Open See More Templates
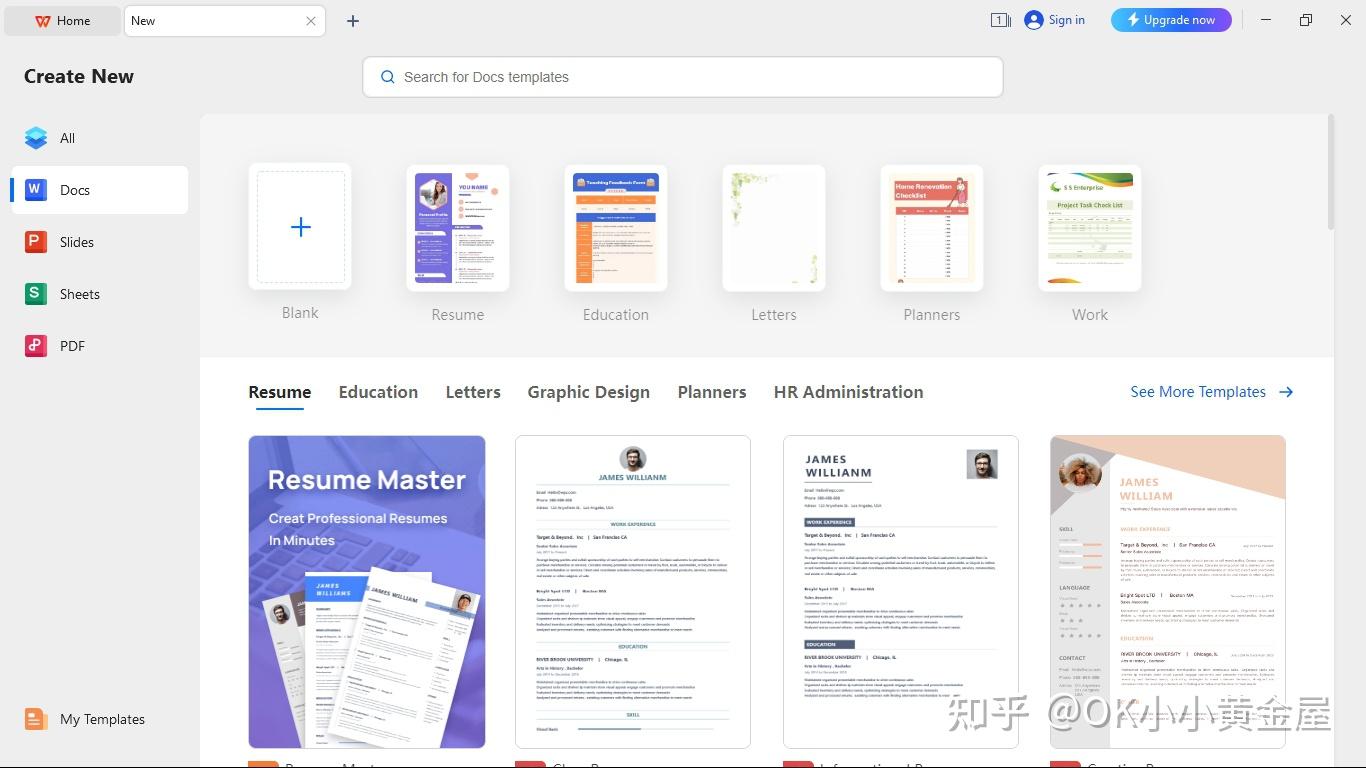The height and width of the screenshot is (768, 1366). click(1198, 392)
